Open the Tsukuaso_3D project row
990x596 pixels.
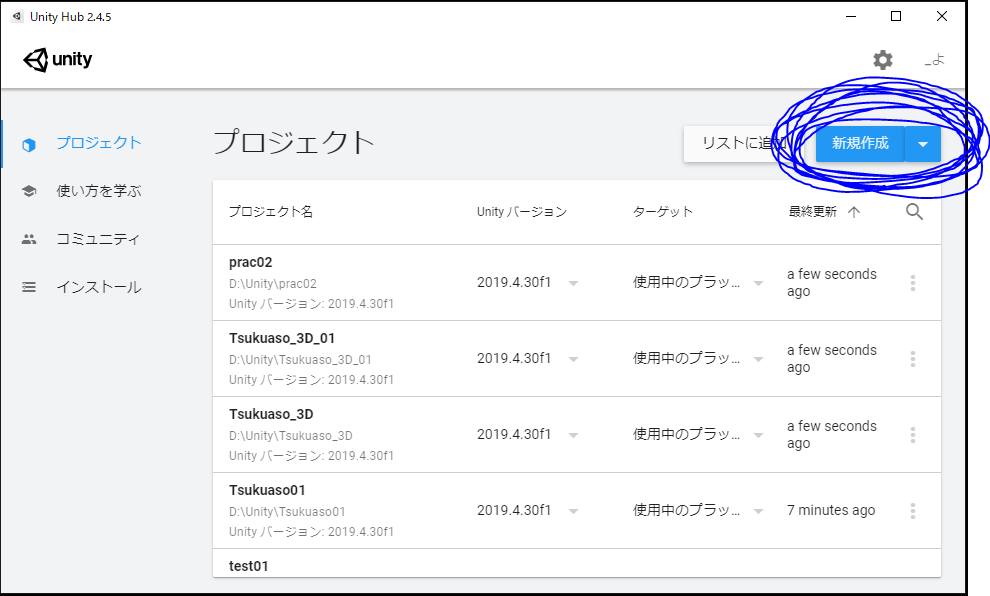(x=576, y=435)
